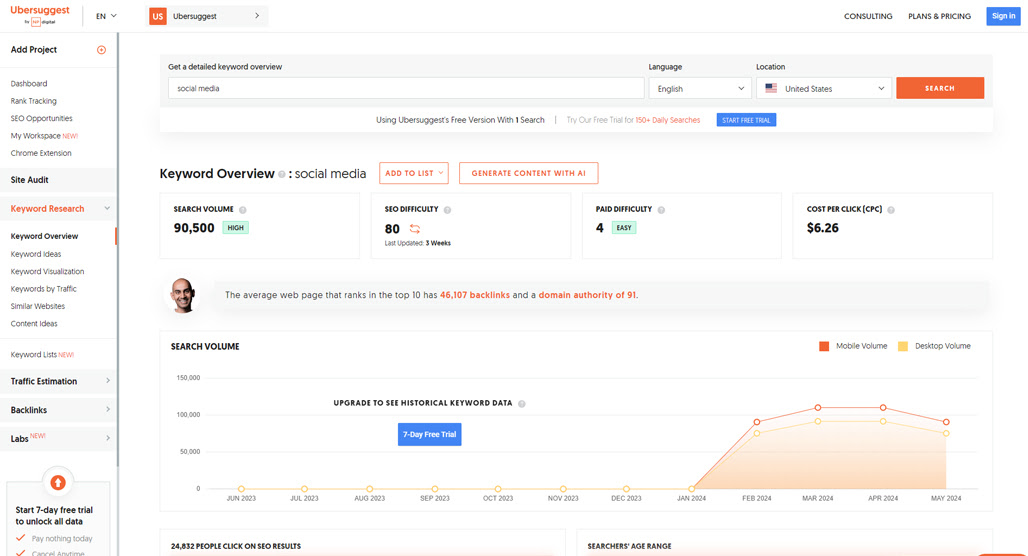Select Keyword Overview in sidebar
This screenshot has height=556, width=1028.
coord(44,236)
